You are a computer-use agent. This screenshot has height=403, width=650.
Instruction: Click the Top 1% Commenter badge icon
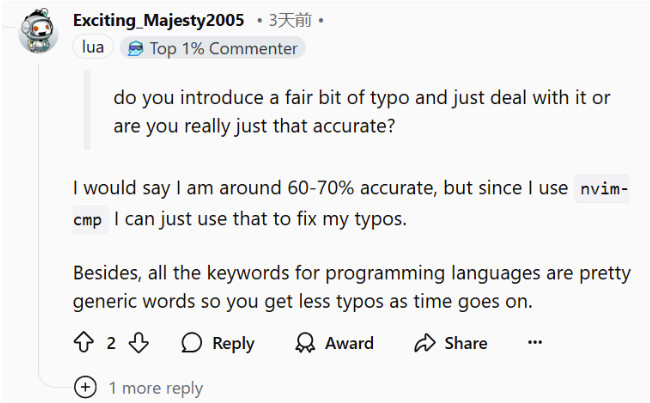(x=136, y=49)
